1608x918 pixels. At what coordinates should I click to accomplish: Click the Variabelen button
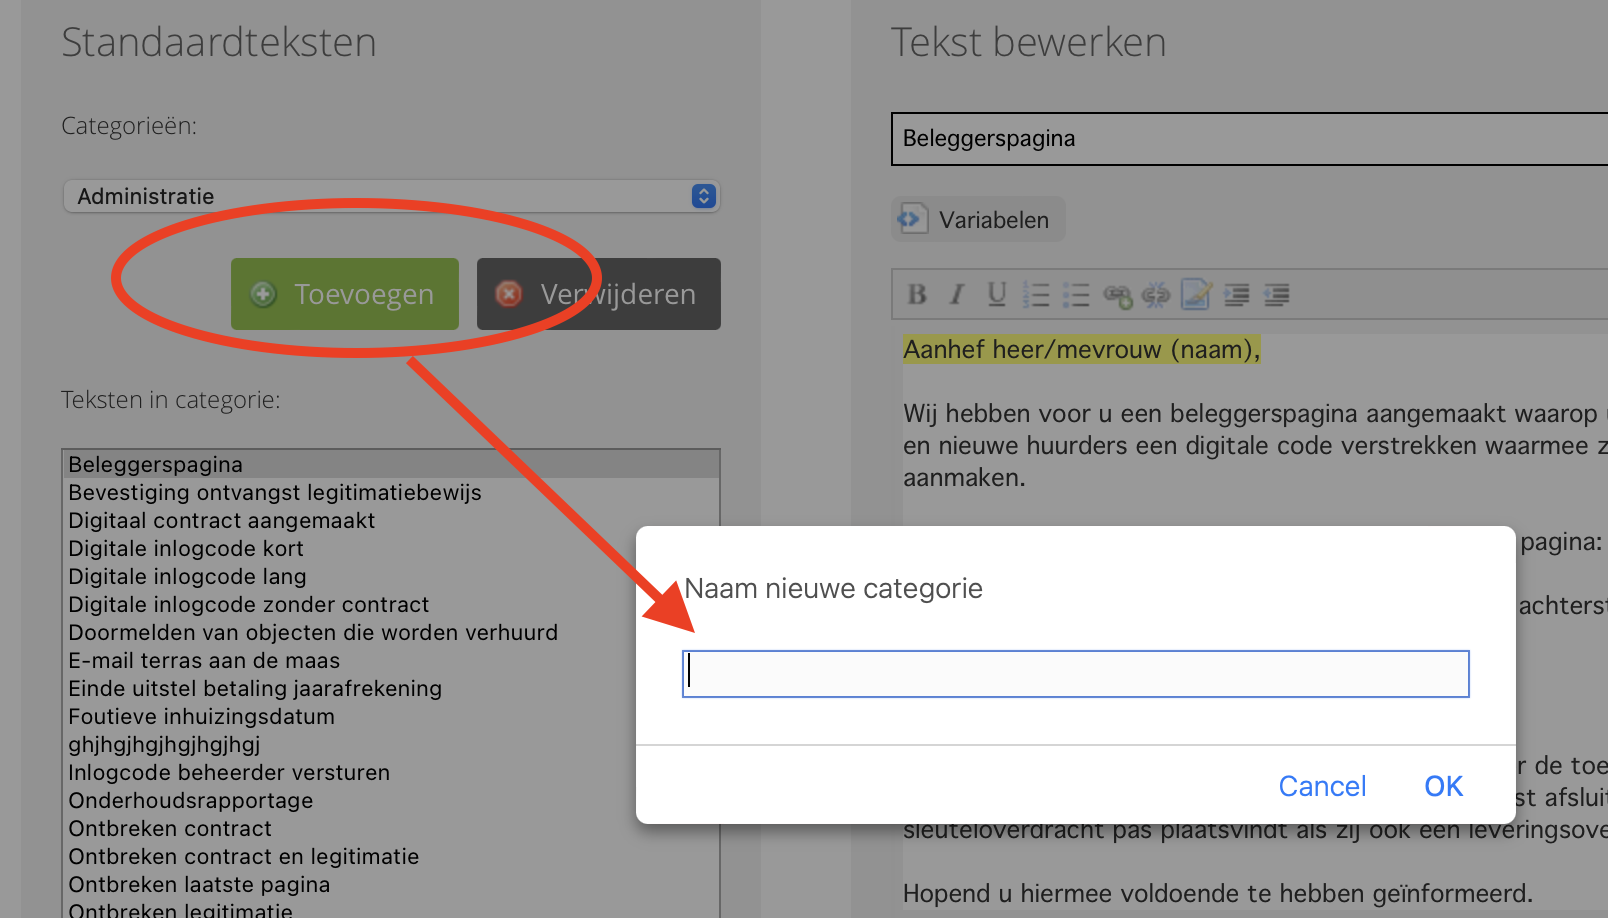click(x=978, y=219)
